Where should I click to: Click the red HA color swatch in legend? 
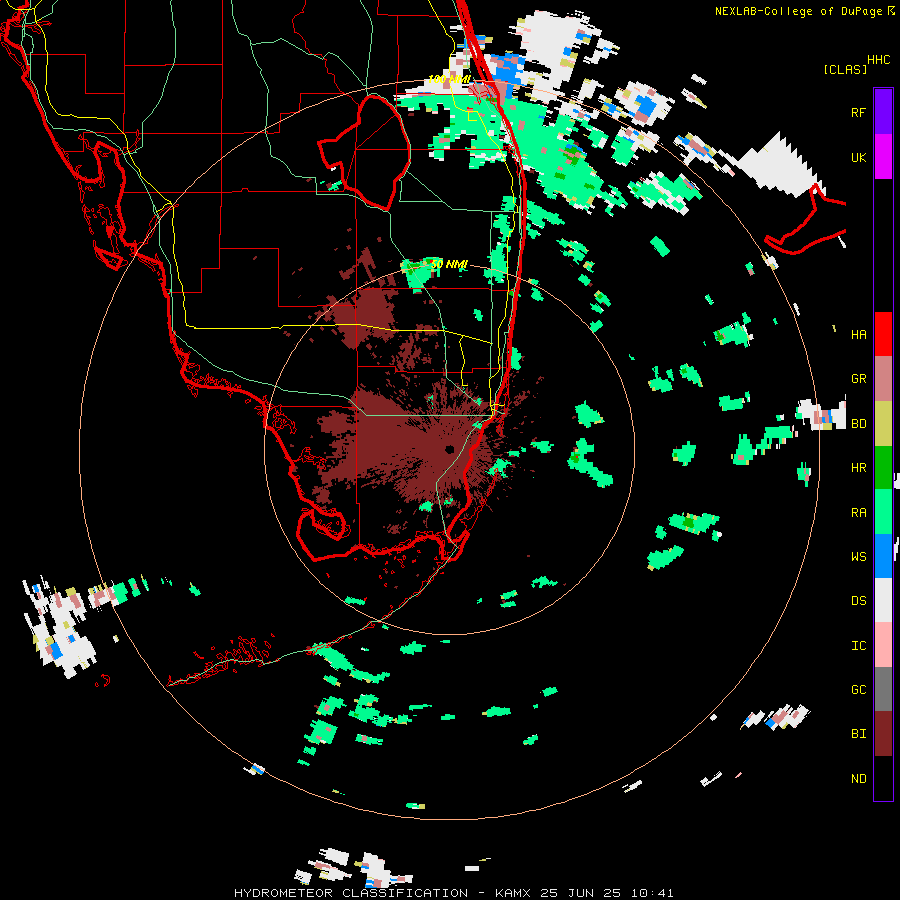click(883, 334)
